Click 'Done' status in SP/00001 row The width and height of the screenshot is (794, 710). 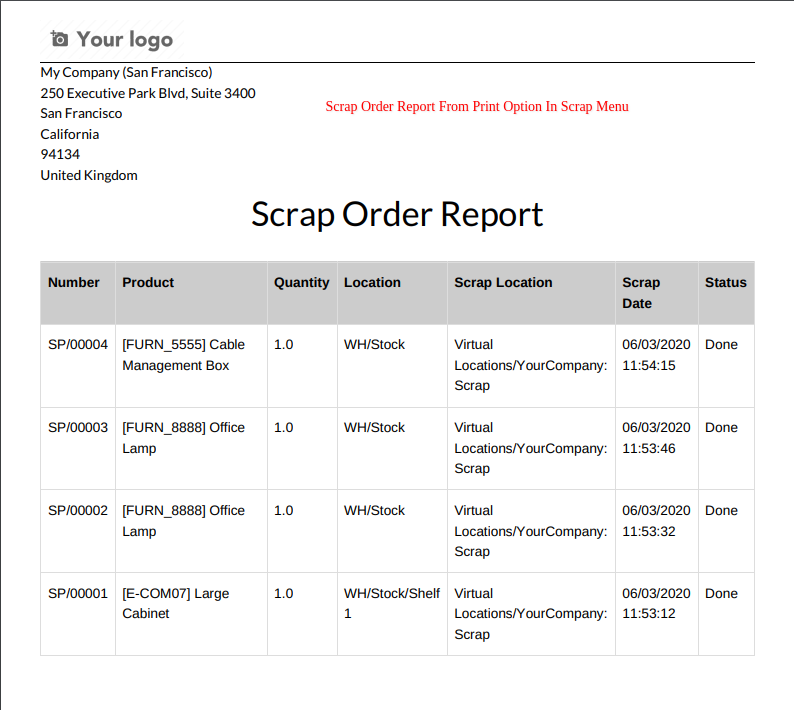[721, 594]
